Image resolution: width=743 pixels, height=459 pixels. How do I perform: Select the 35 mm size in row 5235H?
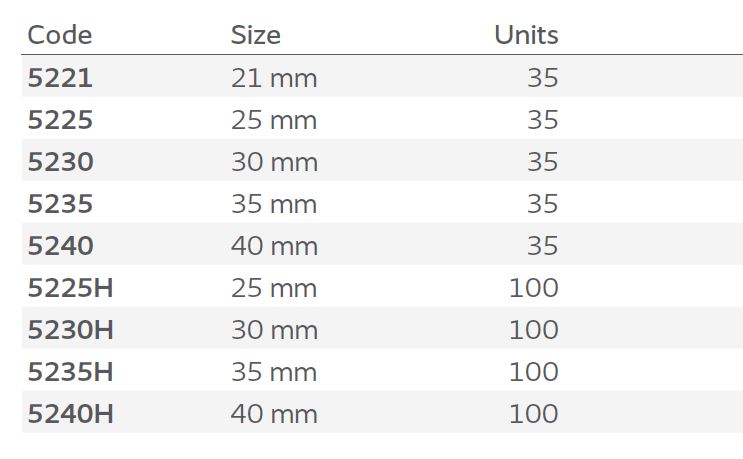[x=273, y=372]
